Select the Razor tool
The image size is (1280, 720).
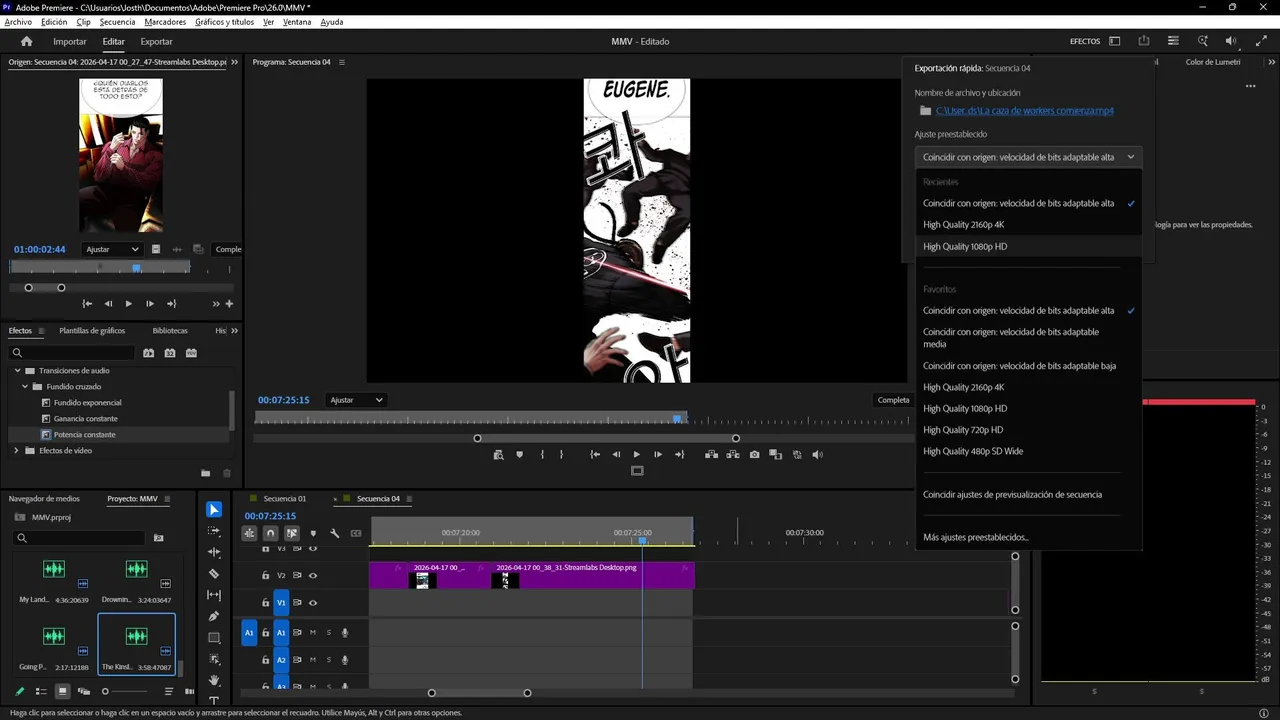(214, 574)
